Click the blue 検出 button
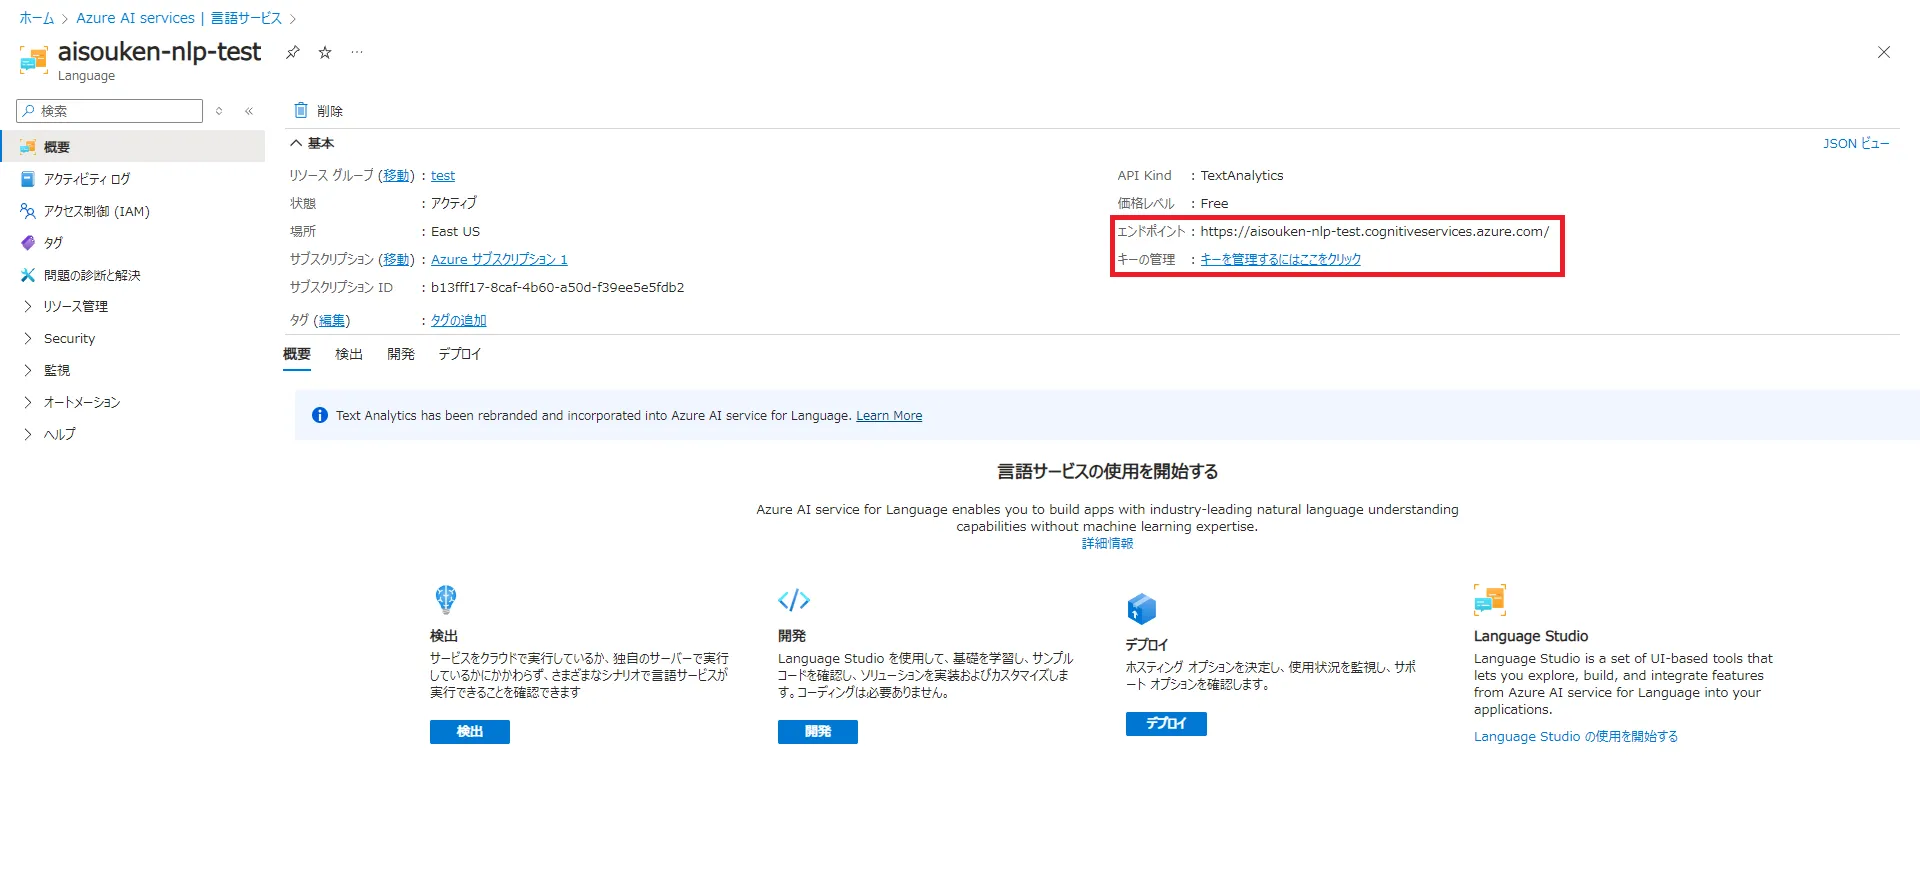 click(470, 732)
